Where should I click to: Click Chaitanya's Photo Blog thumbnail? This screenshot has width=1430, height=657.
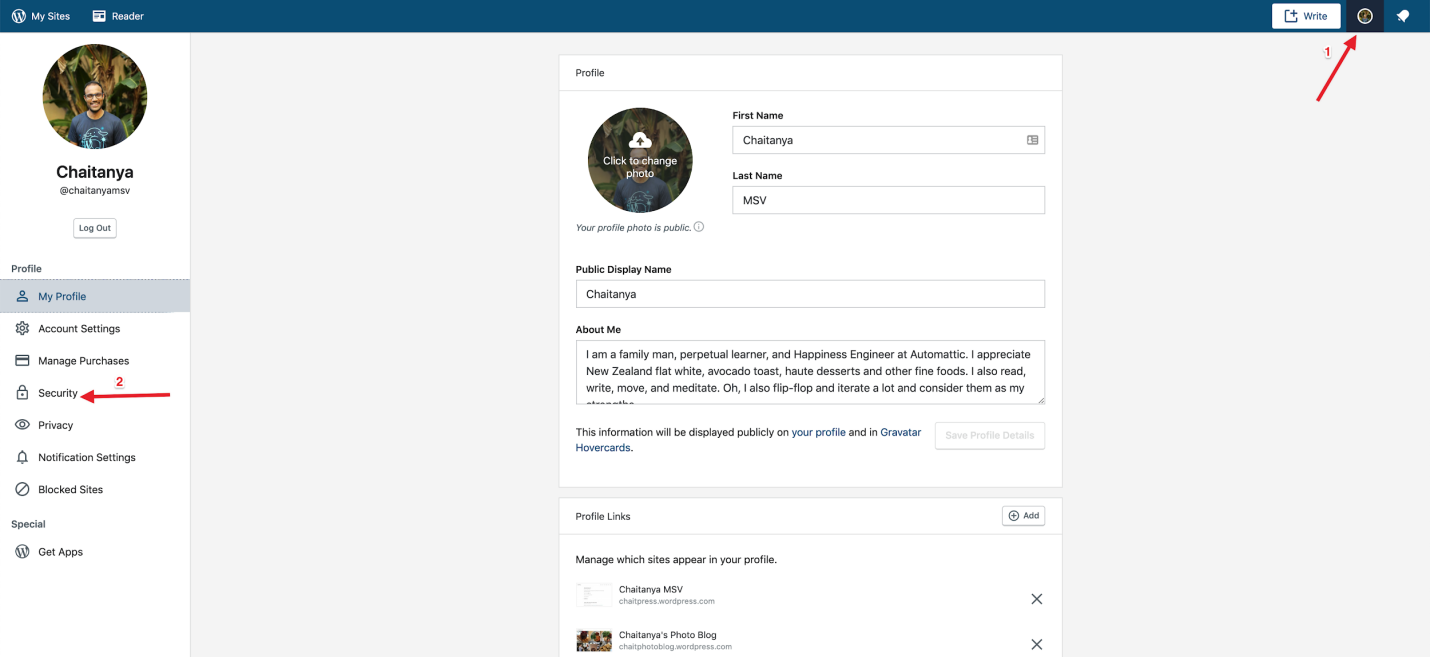pos(594,640)
